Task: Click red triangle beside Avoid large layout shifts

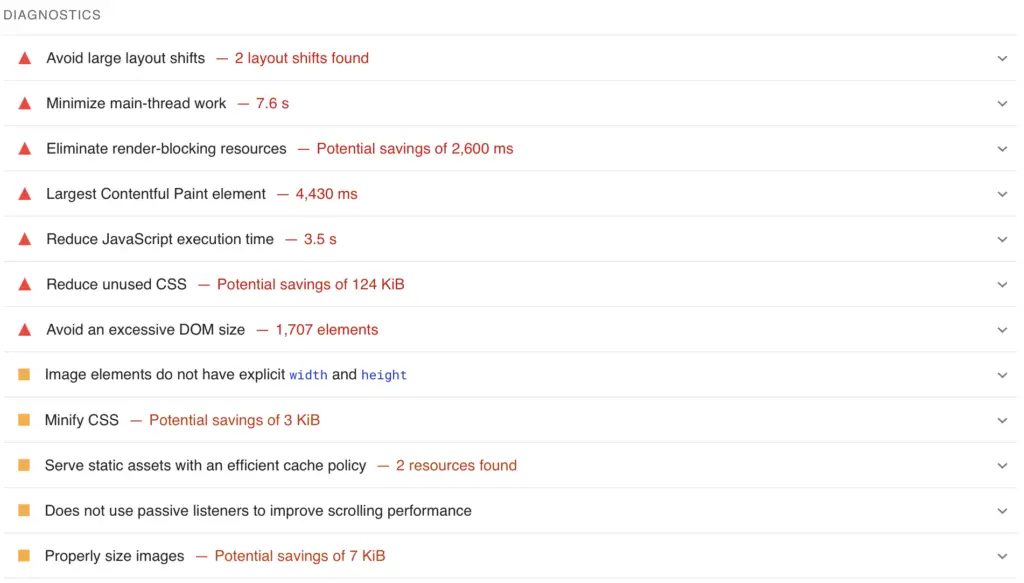Action: coord(25,58)
